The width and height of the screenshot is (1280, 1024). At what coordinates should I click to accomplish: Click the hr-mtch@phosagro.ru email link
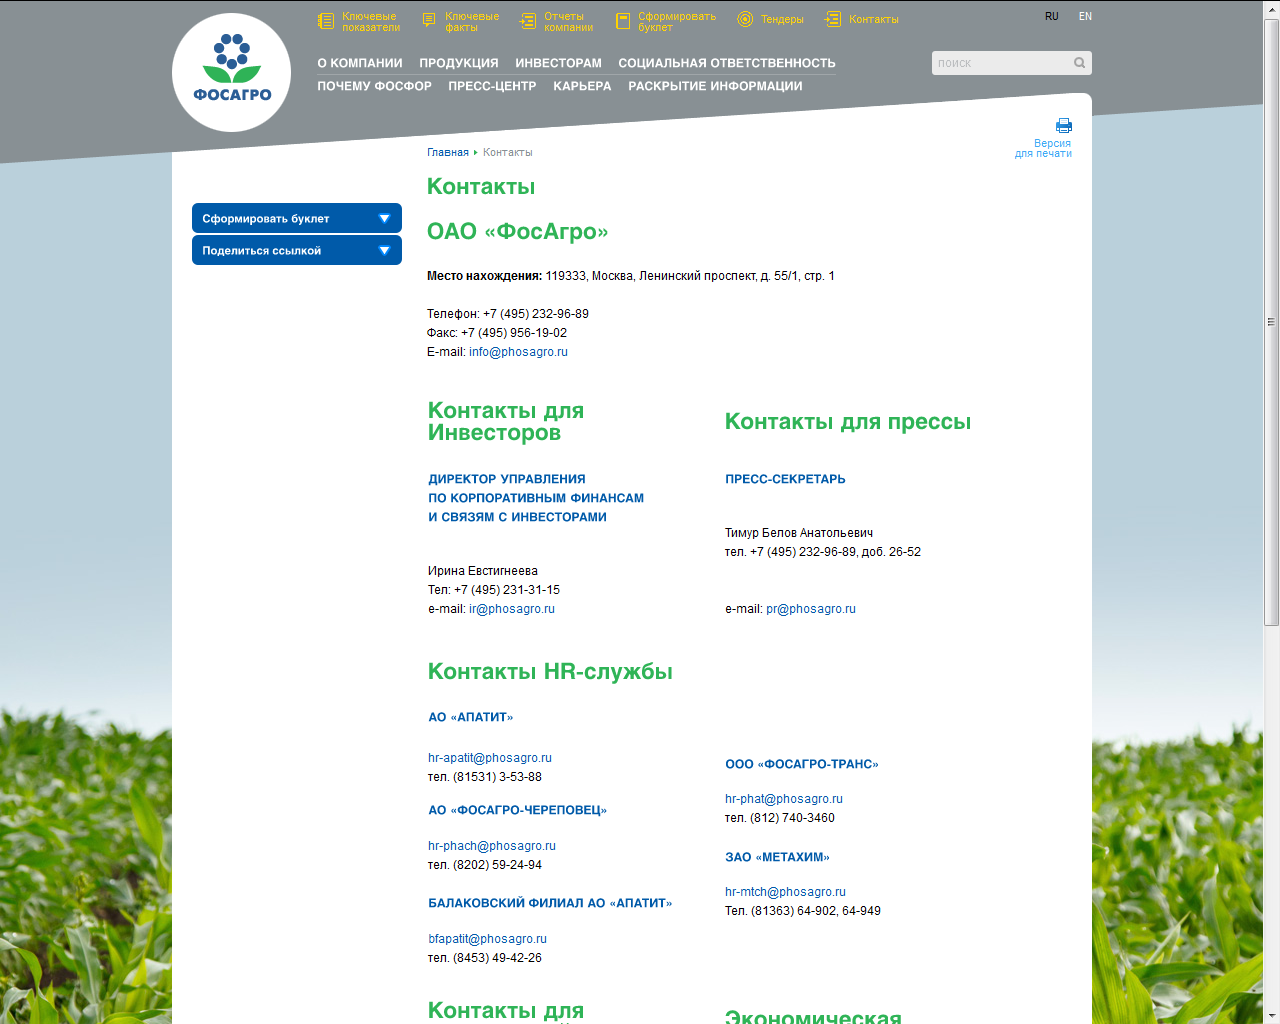coord(785,892)
